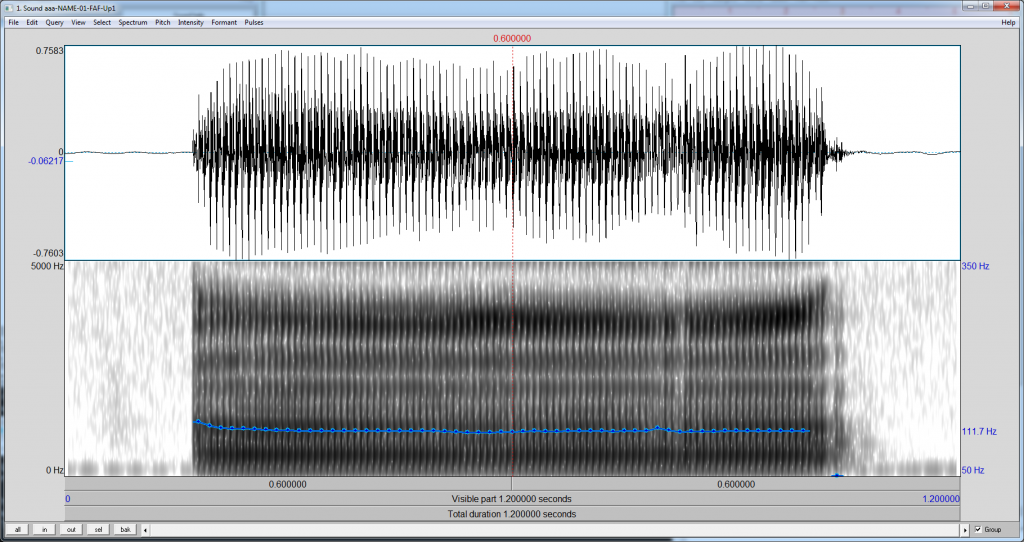Click the scrollbar left arrow
The image size is (1024, 542).
pyautogui.click(x=145, y=530)
